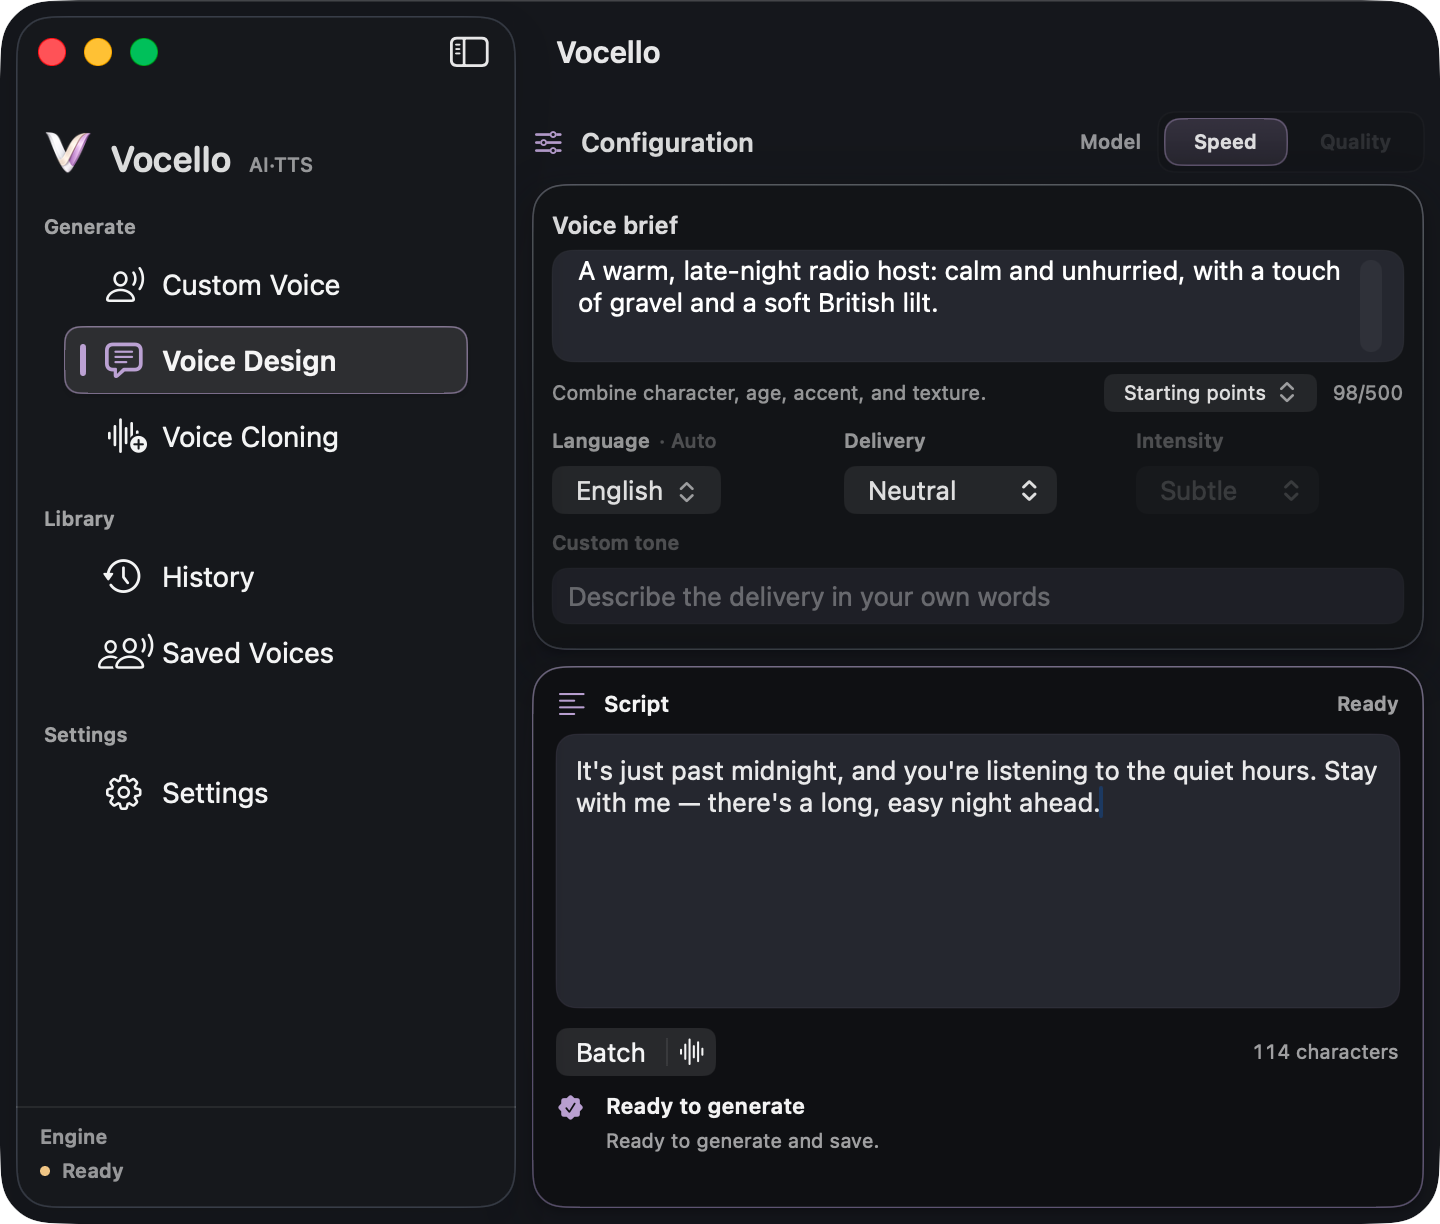Click the Engine Ready status text
1440x1224 pixels.
[x=92, y=1171]
